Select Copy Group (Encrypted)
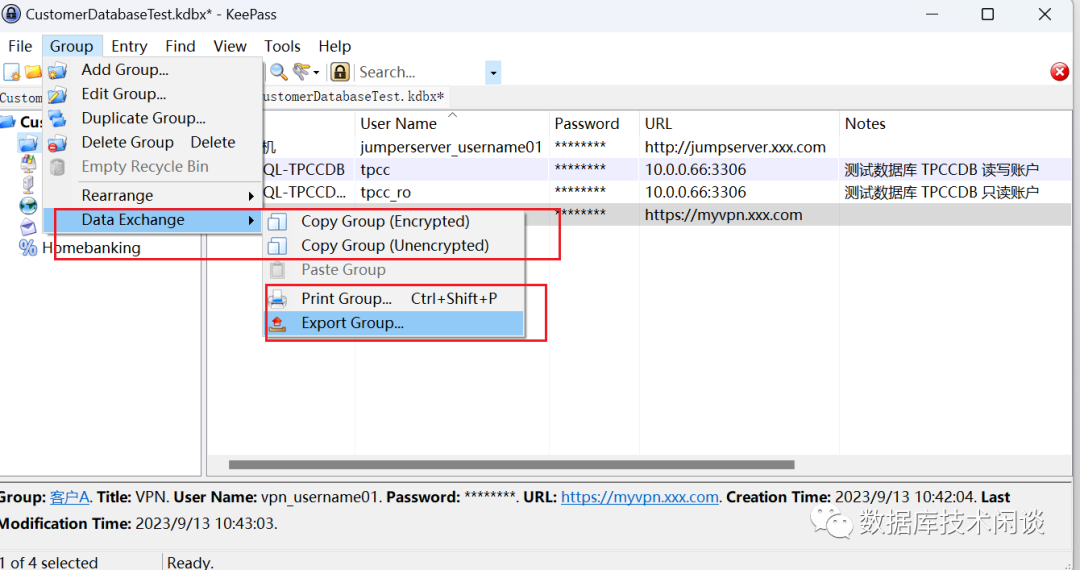The width and height of the screenshot is (1080, 570). [x=395, y=221]
